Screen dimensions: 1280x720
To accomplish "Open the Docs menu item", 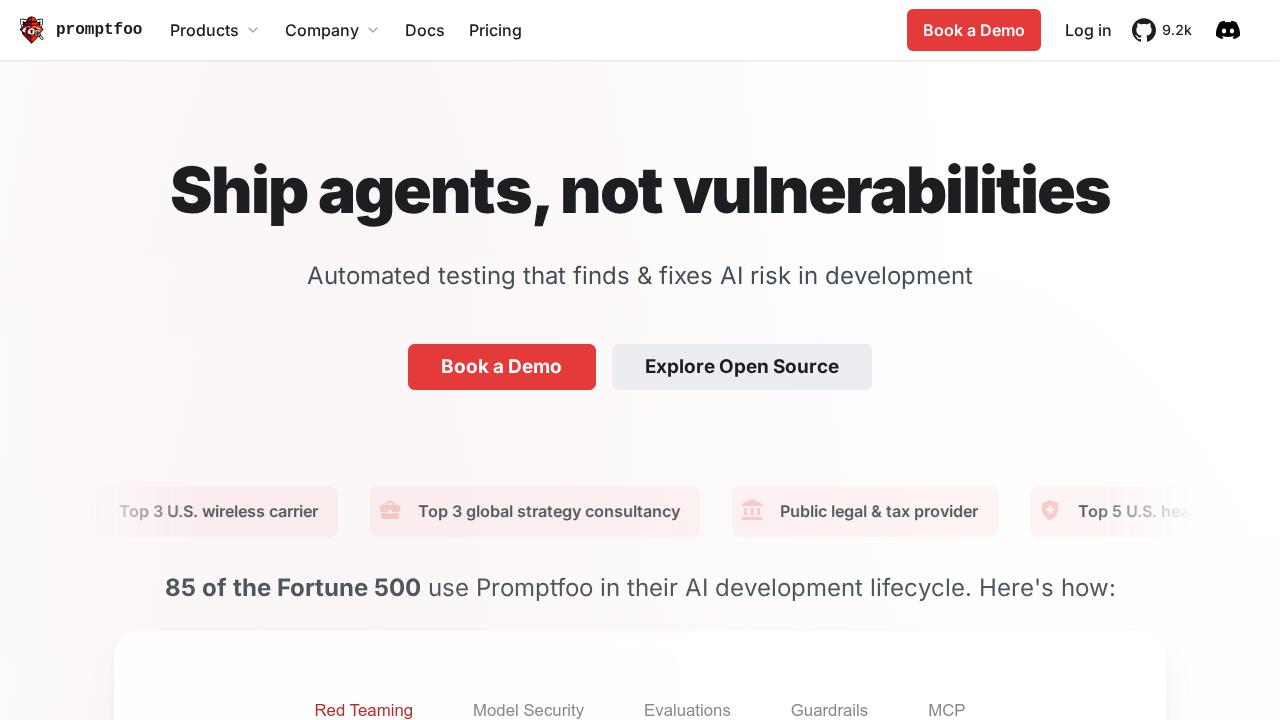I will pyautogui.click(x=424, y=30).
